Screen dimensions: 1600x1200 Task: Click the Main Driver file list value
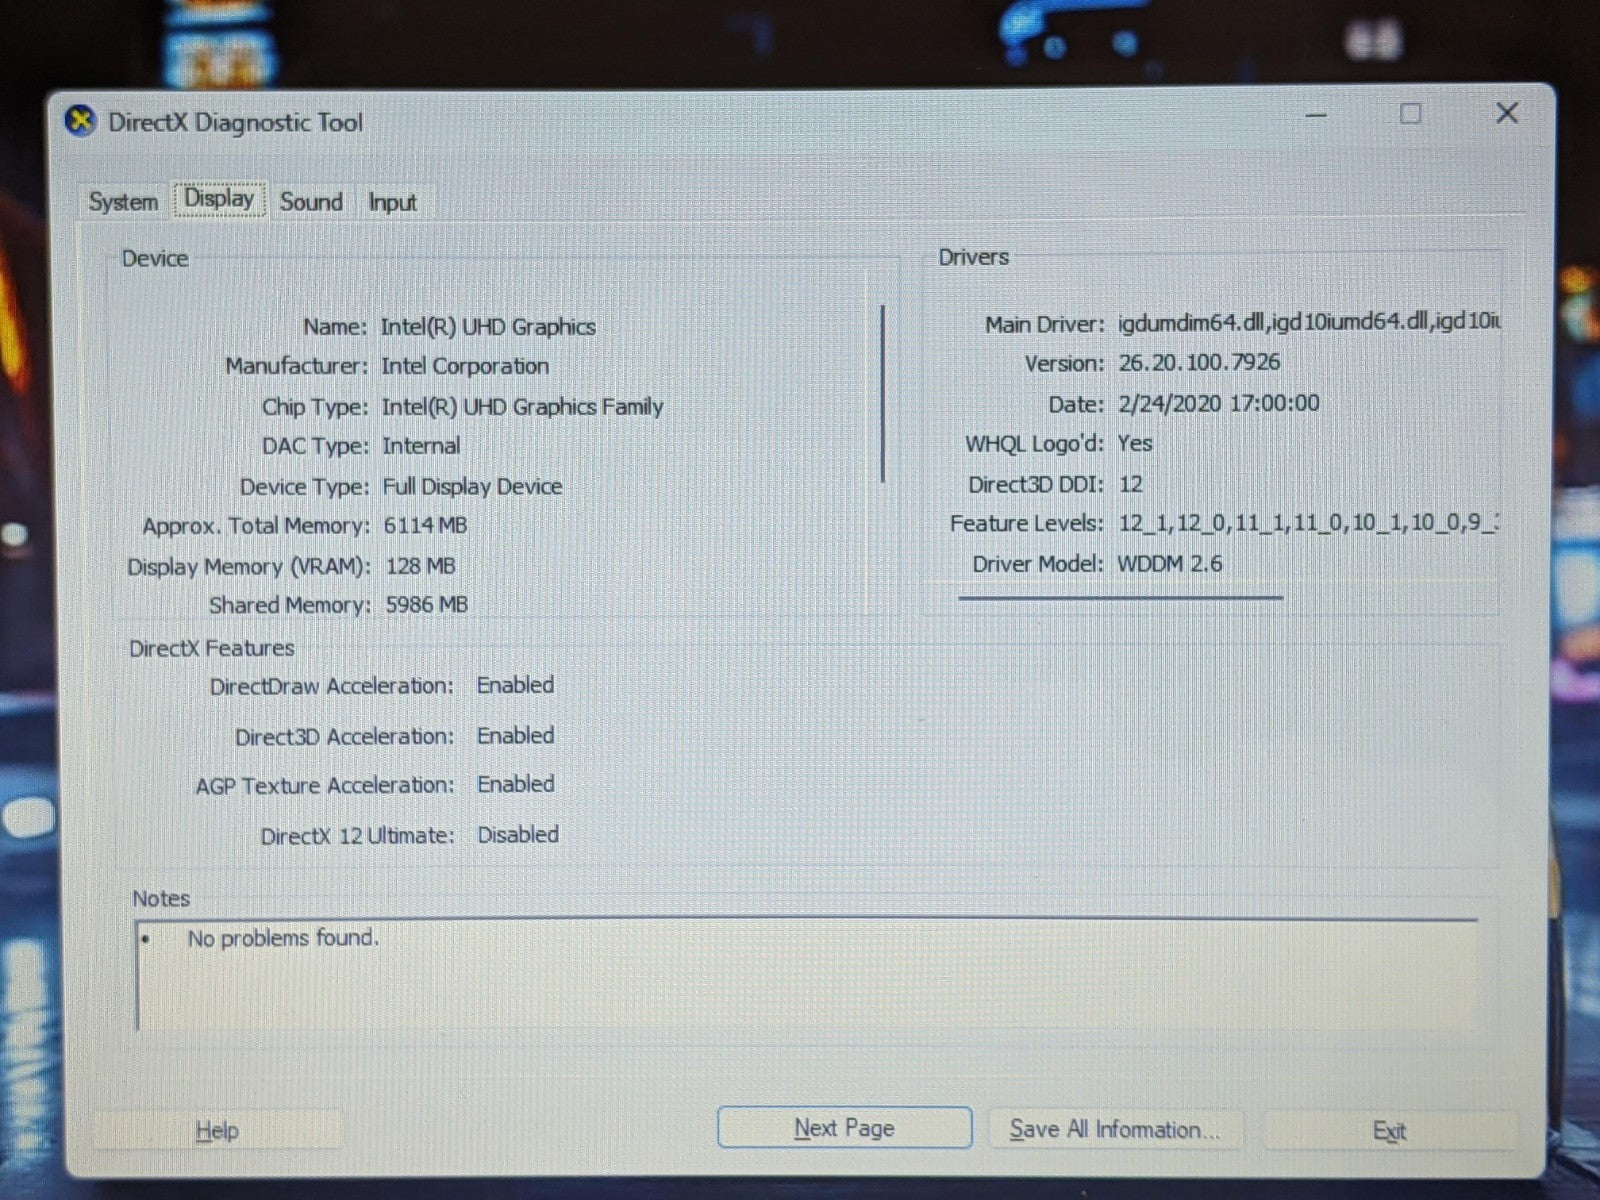tap(1308, 322)
